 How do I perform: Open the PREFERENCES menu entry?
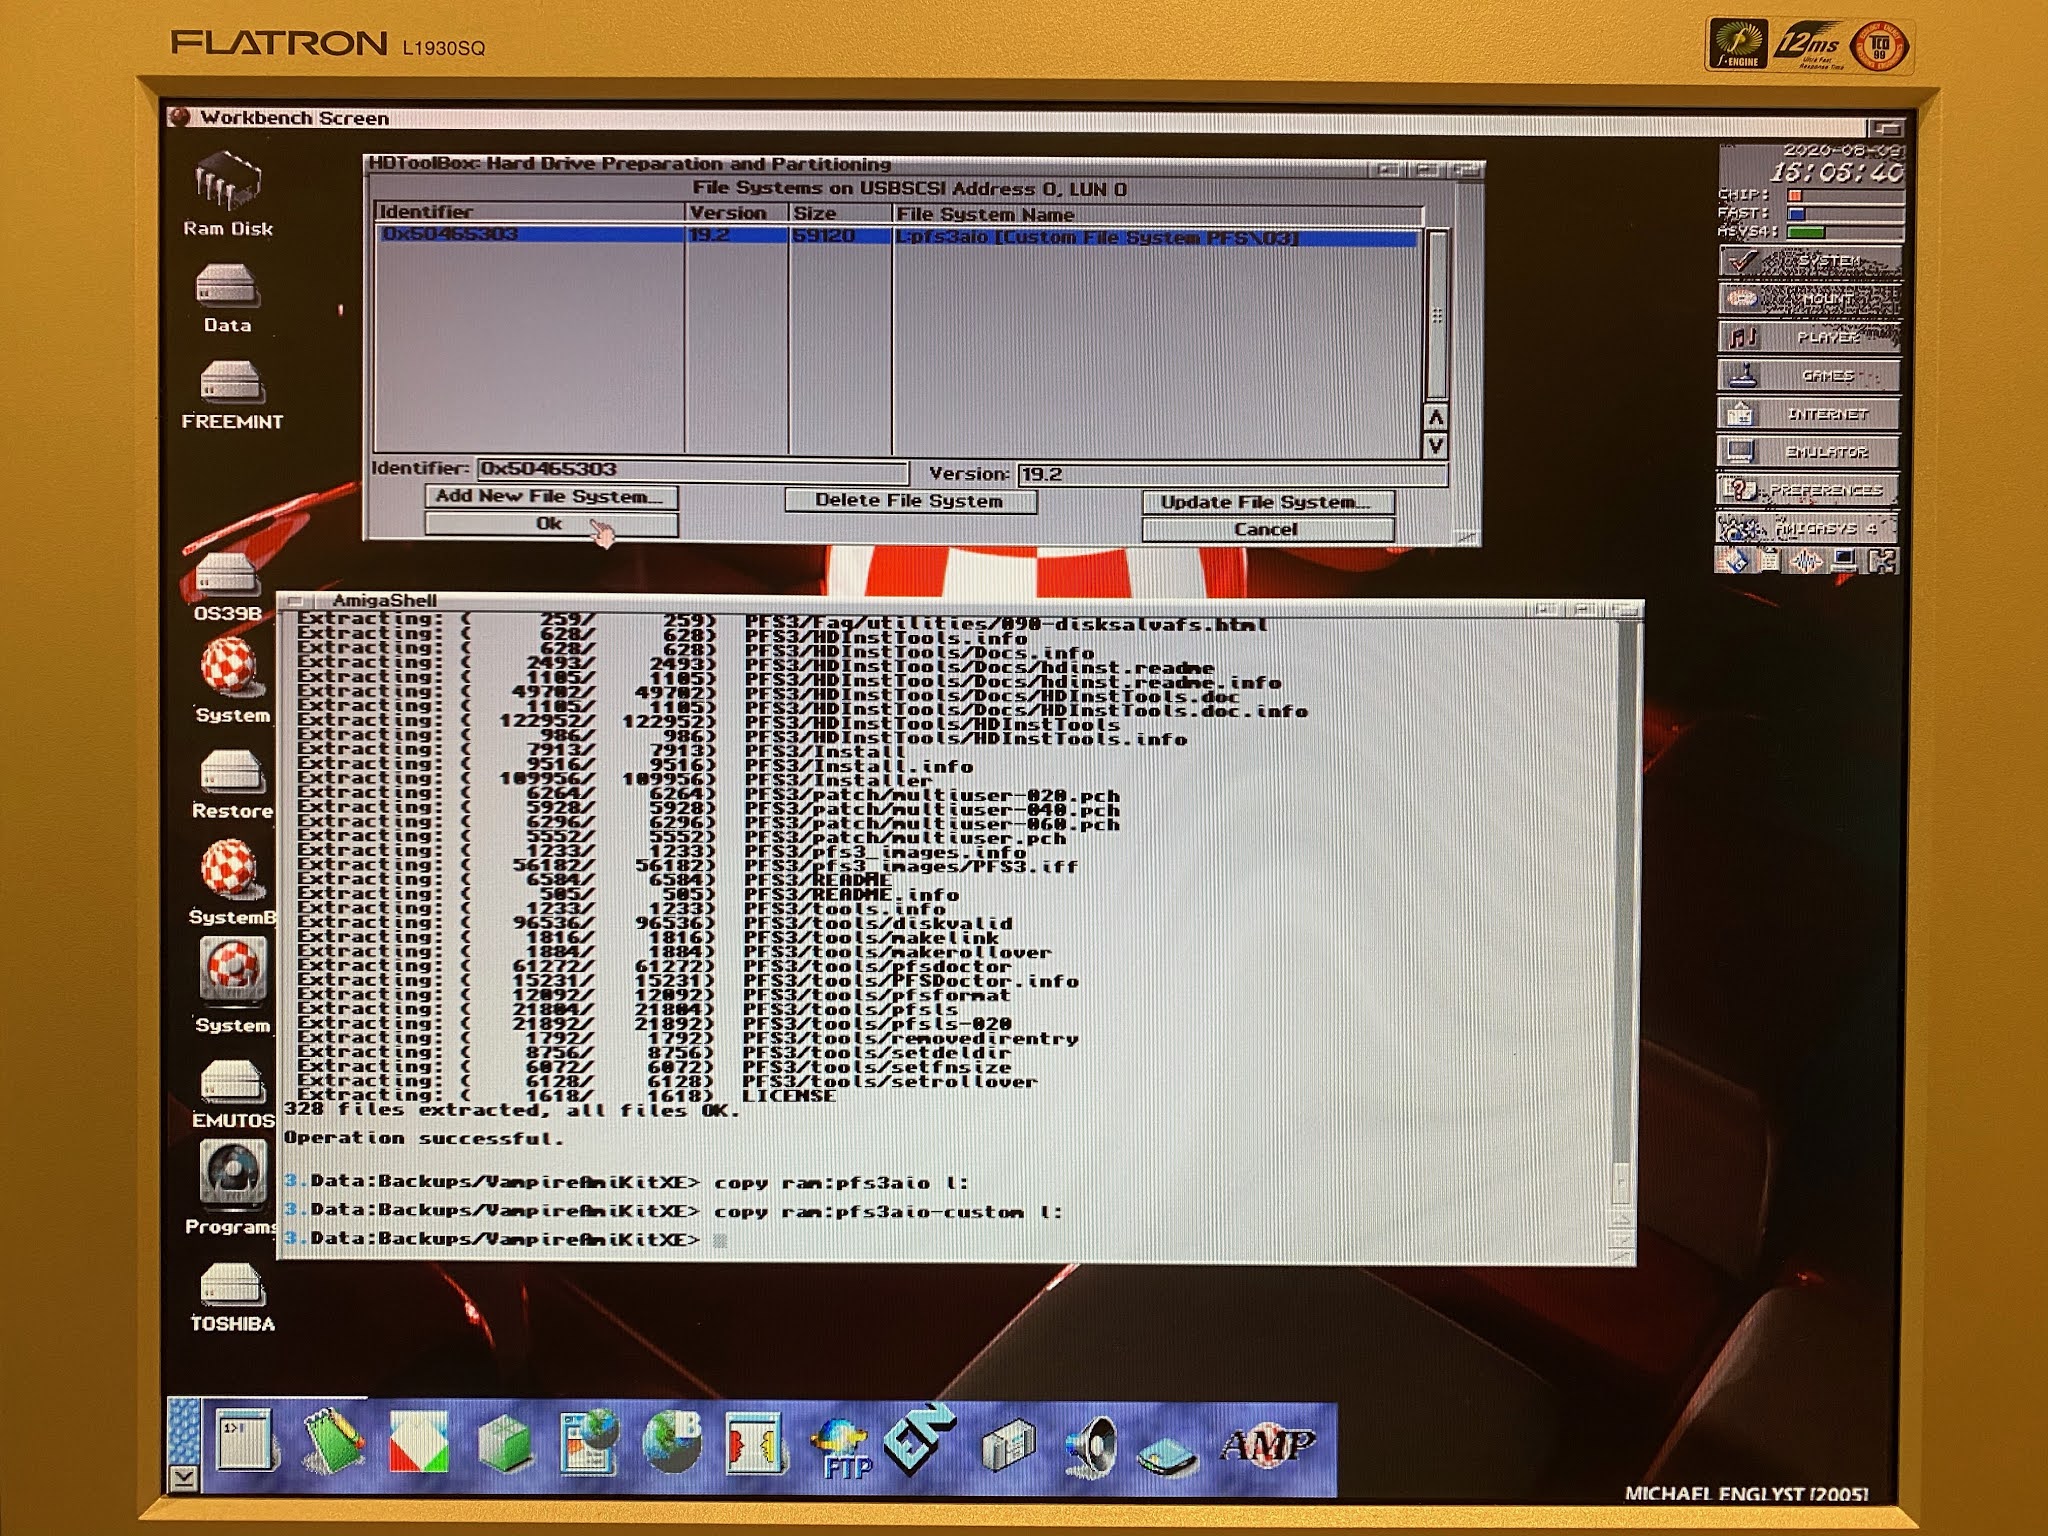click(x=1810, y=490)
